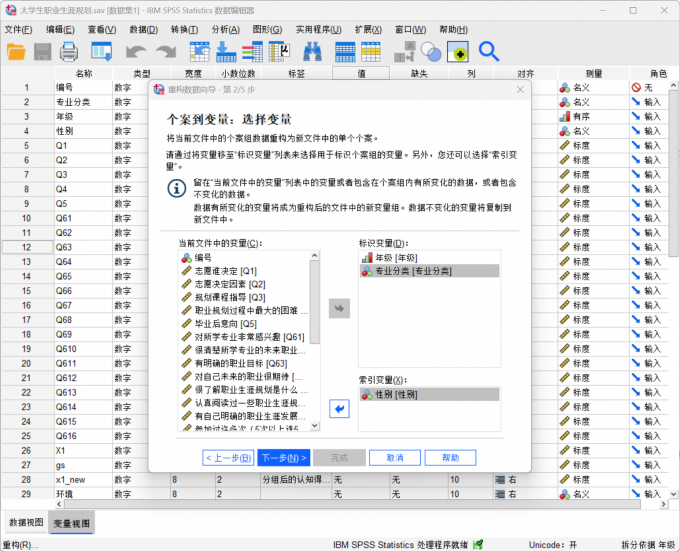Viewport: 680px width, 552px height.
Task: Click the run descriptive statistics toolbar icon
Action: coord(279,52)
